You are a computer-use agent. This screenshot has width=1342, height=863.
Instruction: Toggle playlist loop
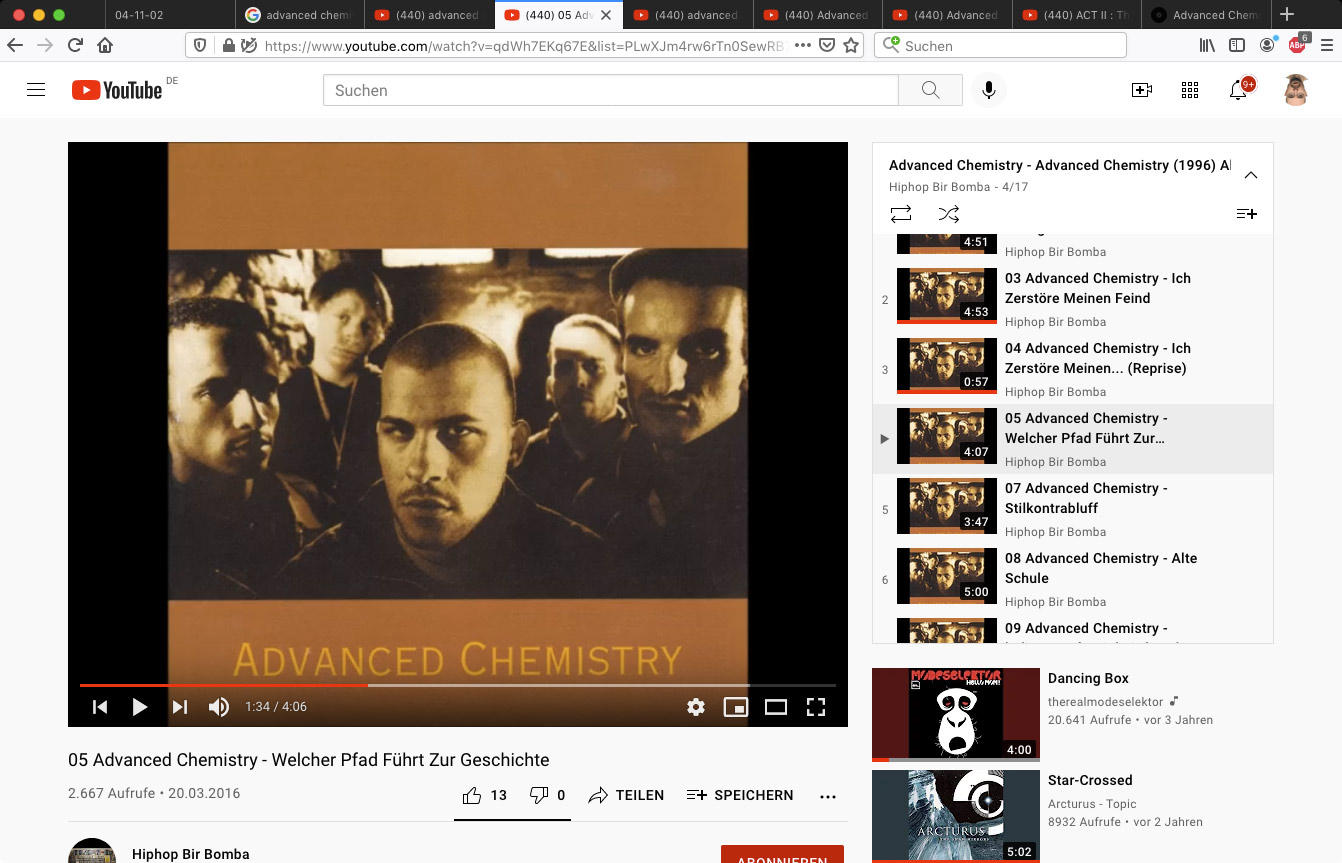(900, 214)
